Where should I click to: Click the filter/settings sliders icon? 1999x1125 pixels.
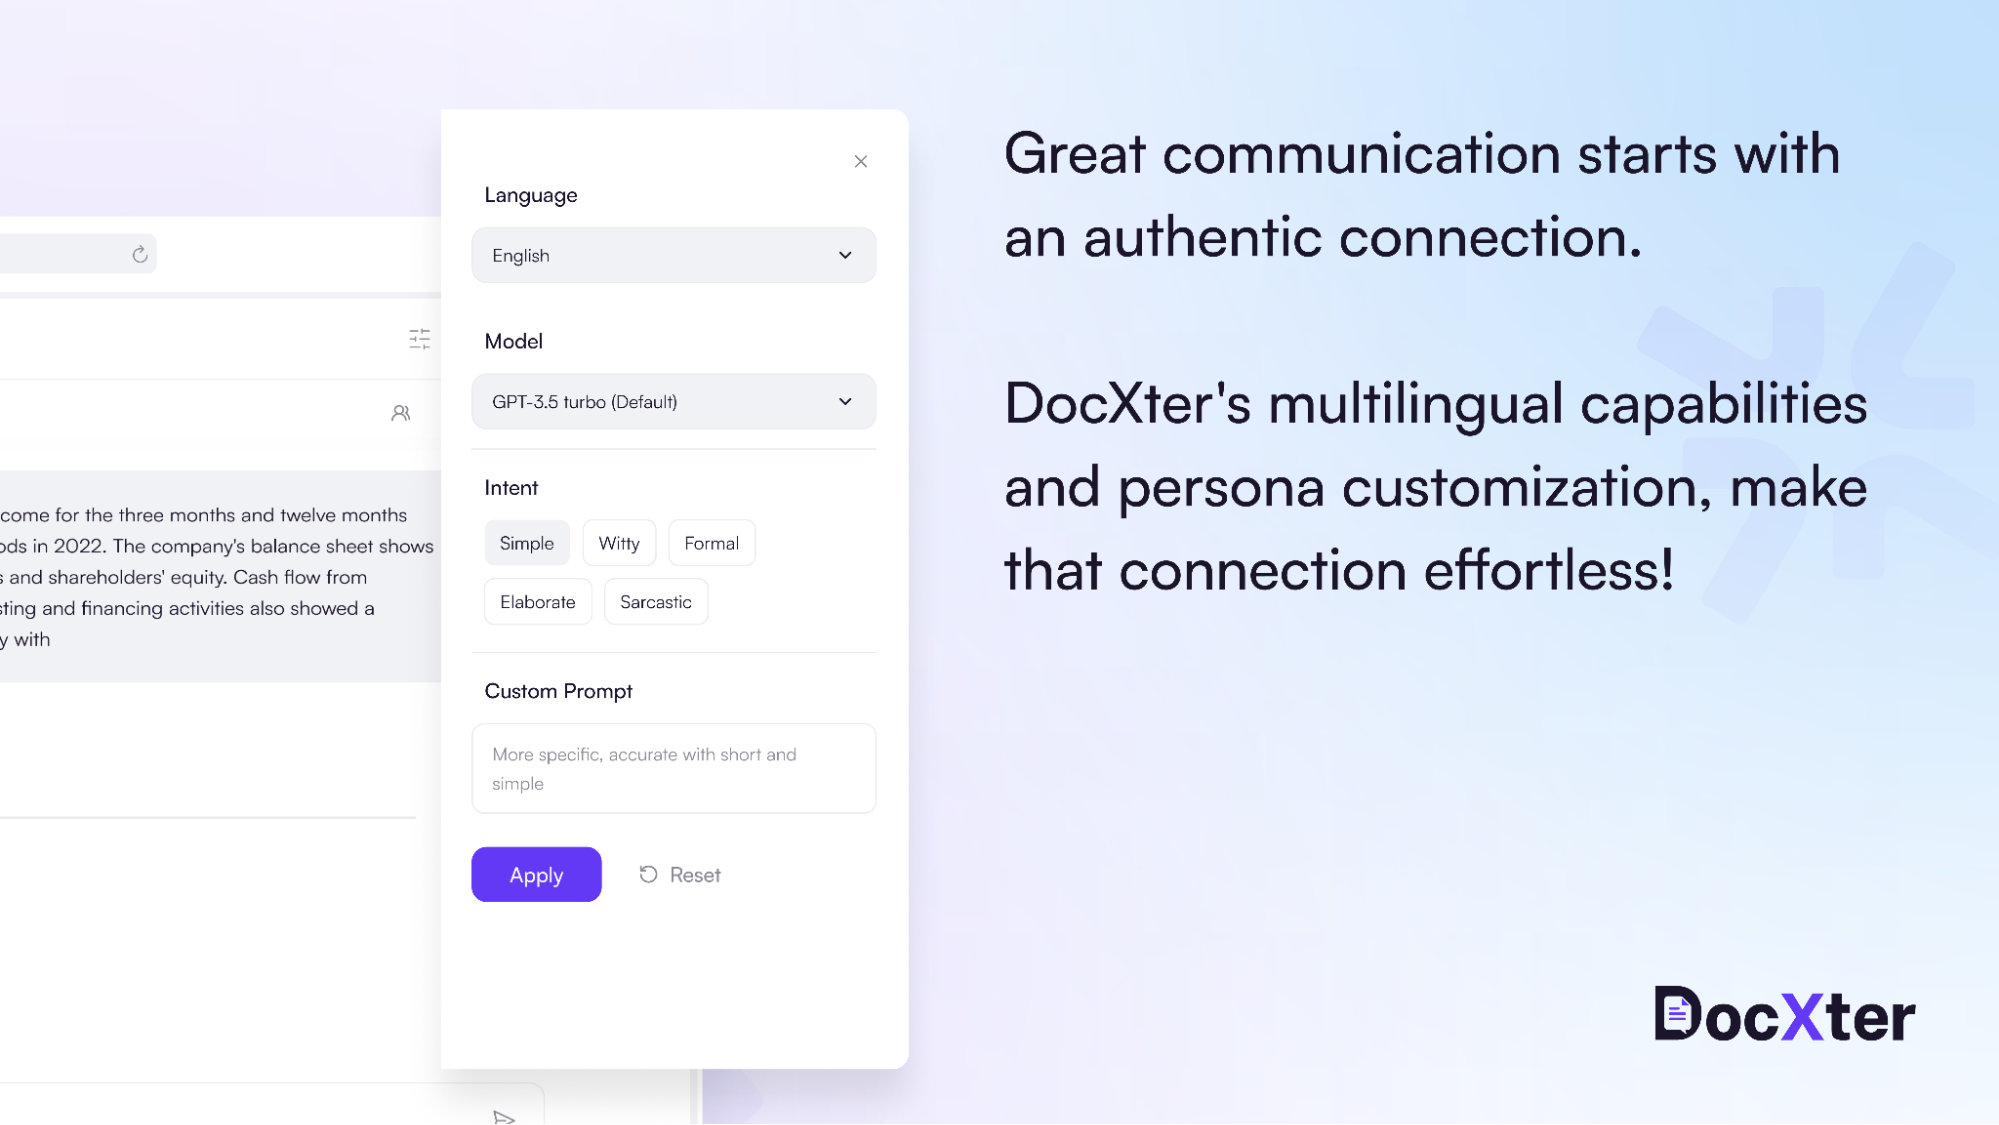click(419, 339)
